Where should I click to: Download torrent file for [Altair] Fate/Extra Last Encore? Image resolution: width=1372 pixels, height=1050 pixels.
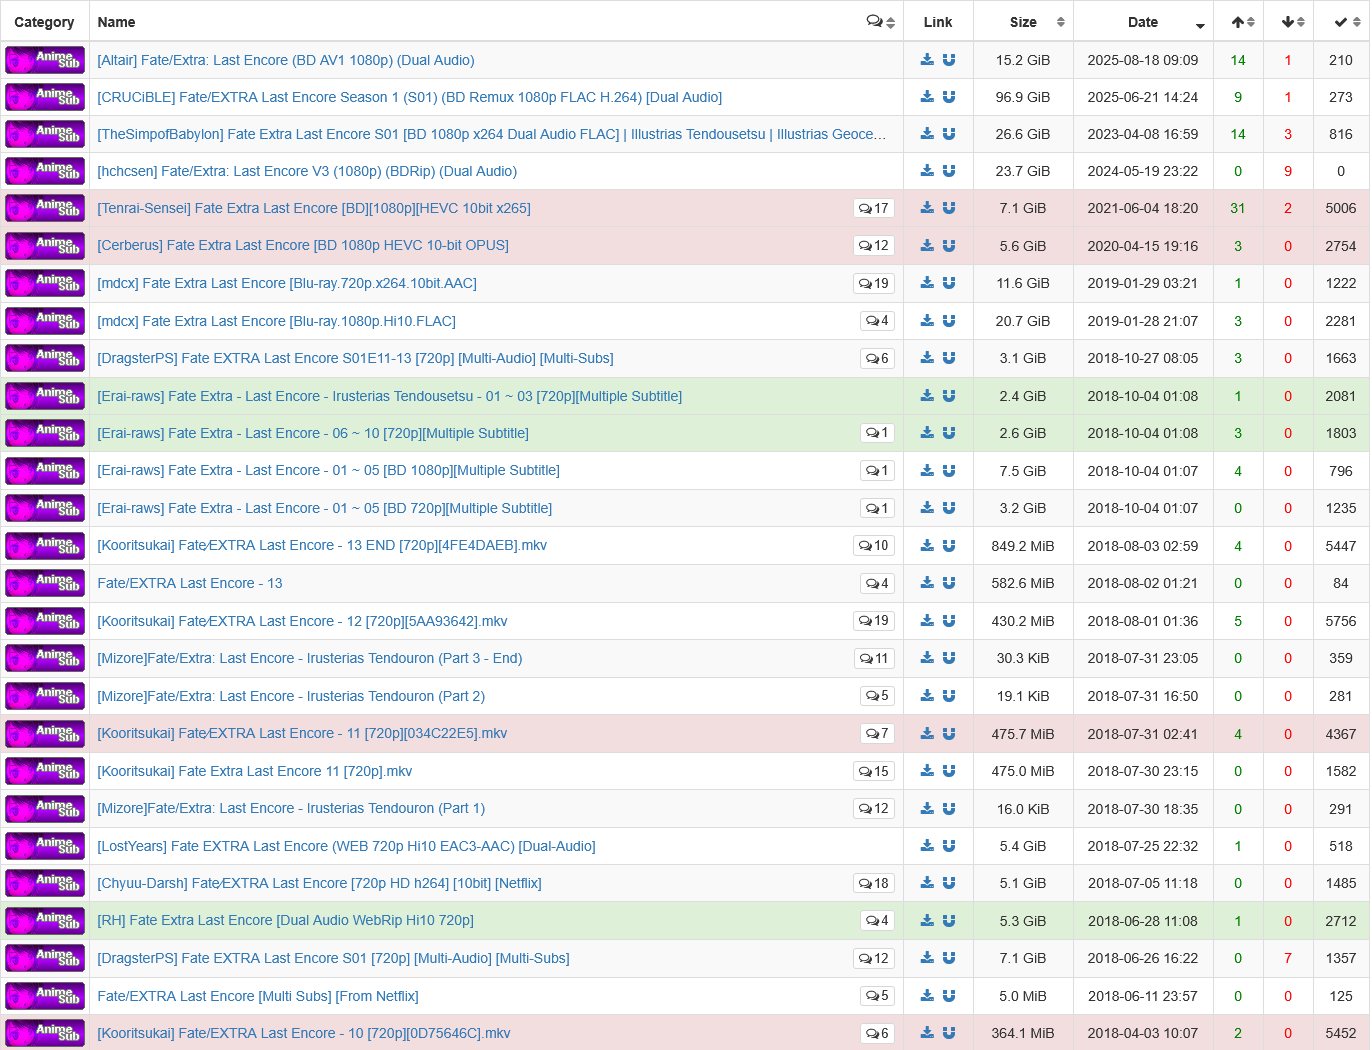[927, 60]
